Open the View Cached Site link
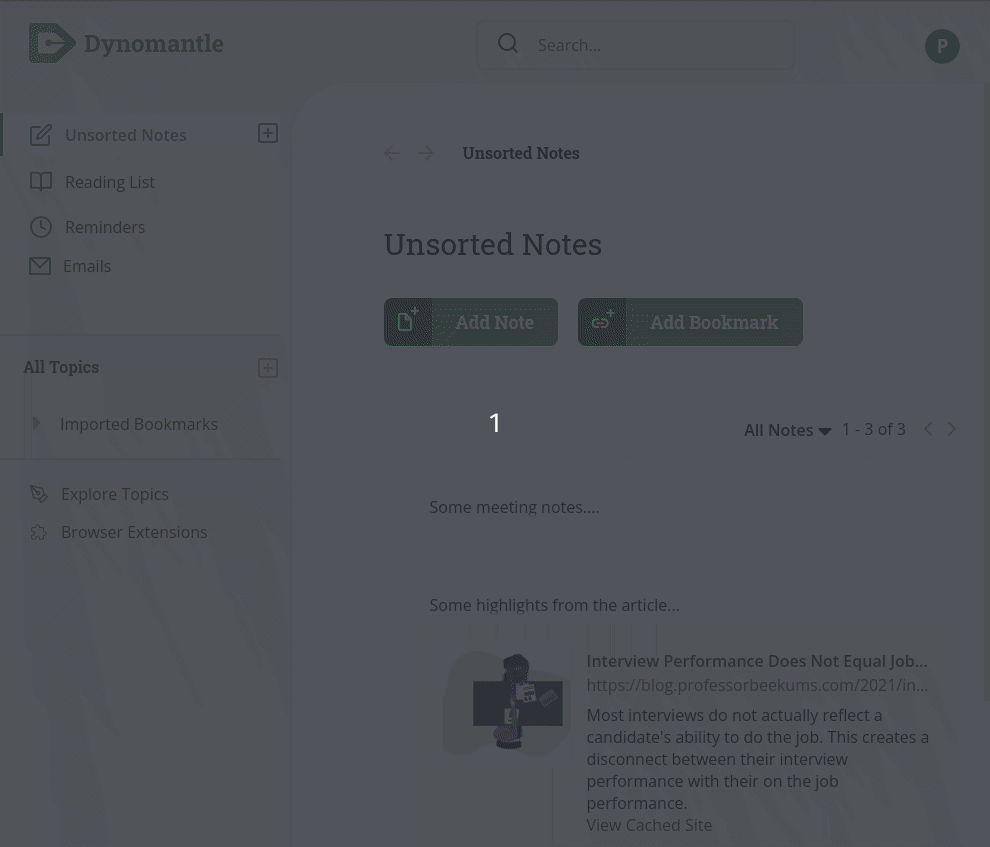This screenshot has width=990, height=847. click(649, 825)
